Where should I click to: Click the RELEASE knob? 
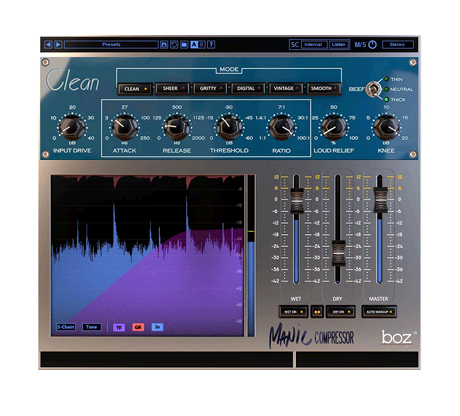coord(177,127)
